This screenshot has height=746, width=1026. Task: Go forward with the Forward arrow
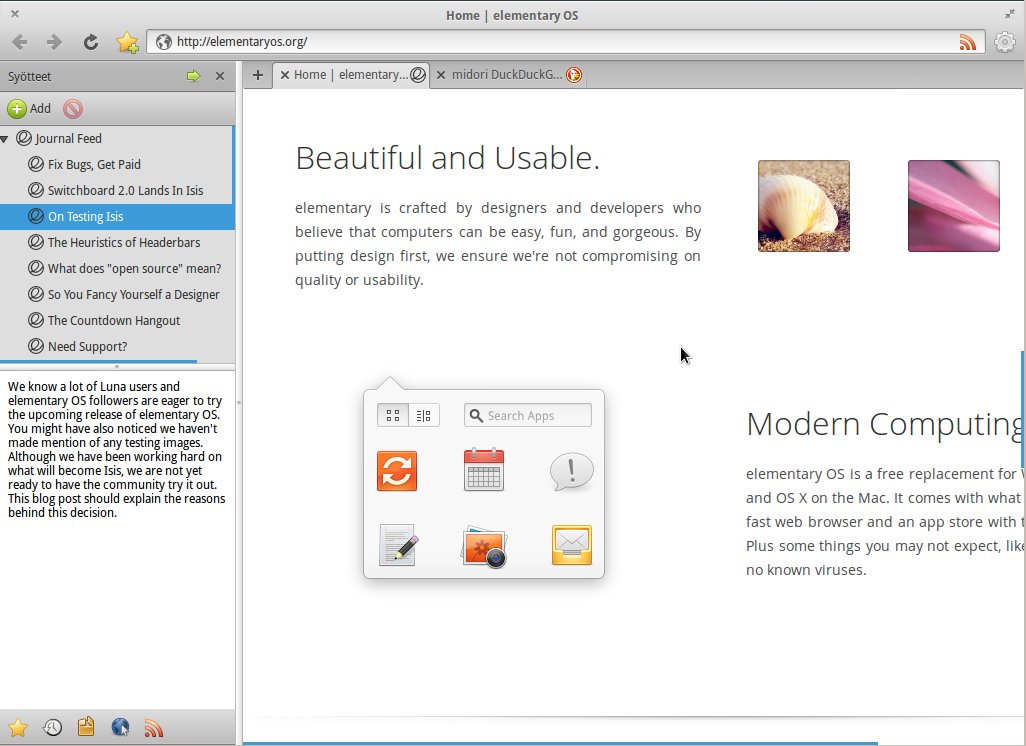click(x=54, y=42)
